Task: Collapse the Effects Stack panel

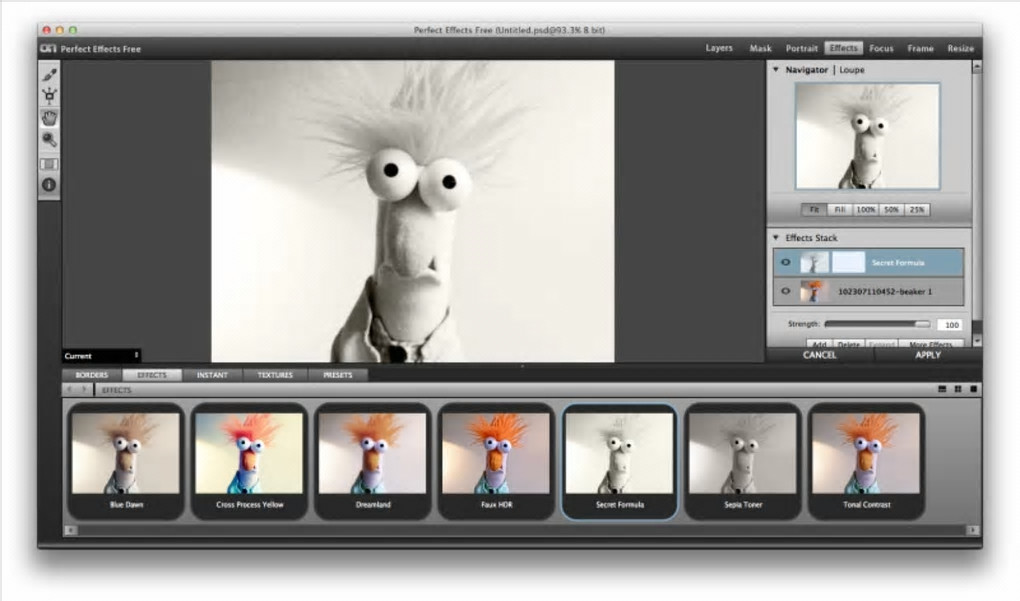Action: (x=775, y=237)
